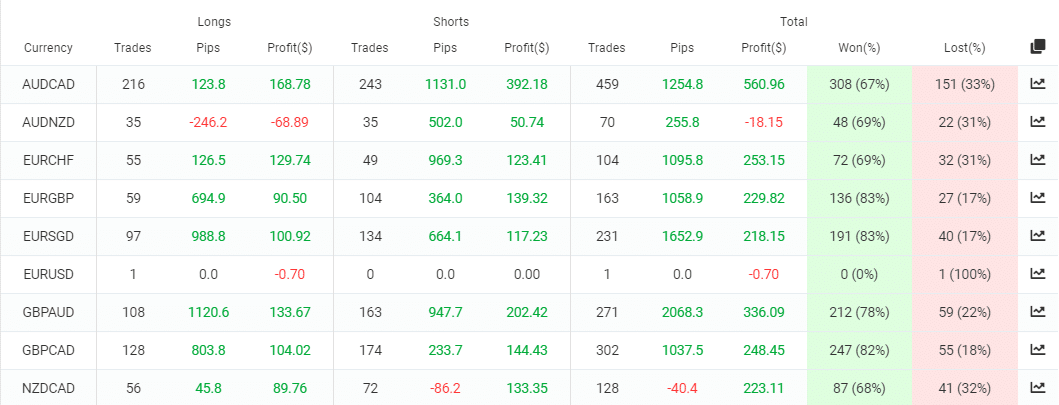Image resolution: width=1059 pixels, height=405 pixels.
Task: Sort by the Currency column header
Action: (x=48, y=47)
